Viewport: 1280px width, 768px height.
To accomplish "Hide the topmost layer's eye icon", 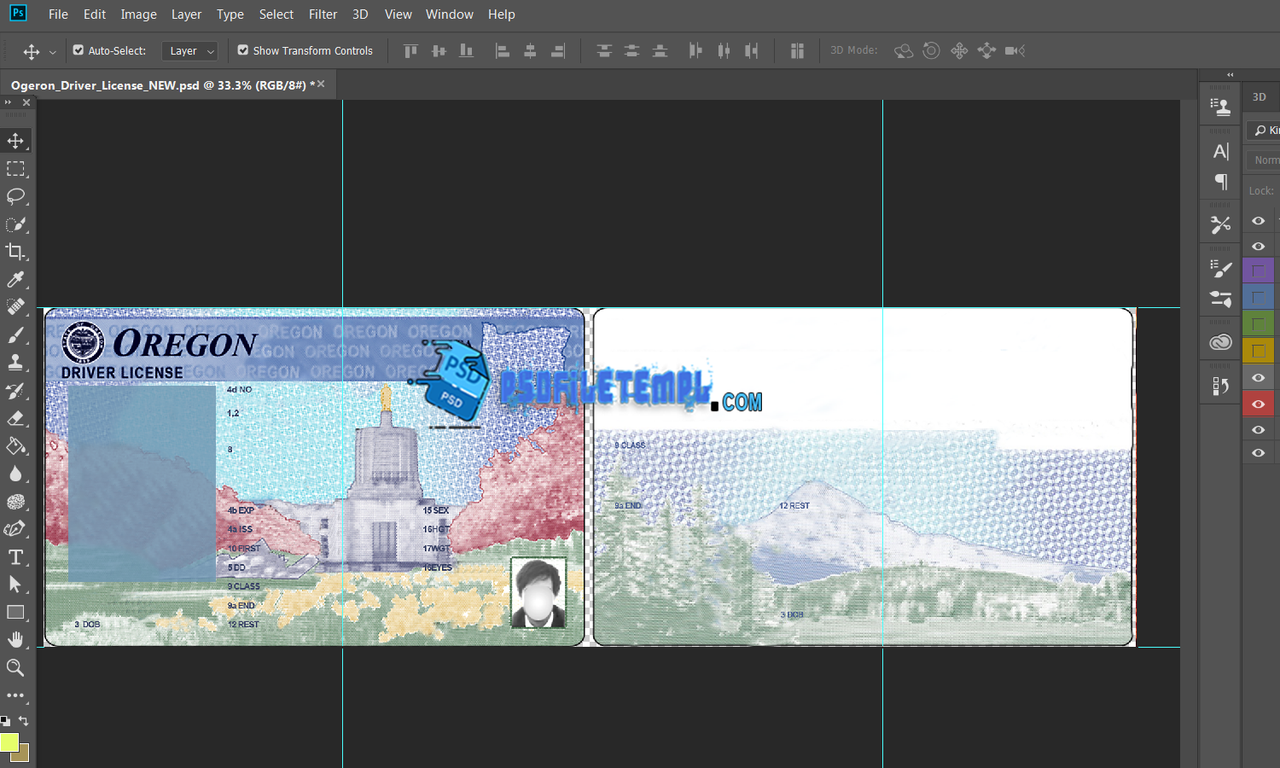I will (x=1258, y=221).
